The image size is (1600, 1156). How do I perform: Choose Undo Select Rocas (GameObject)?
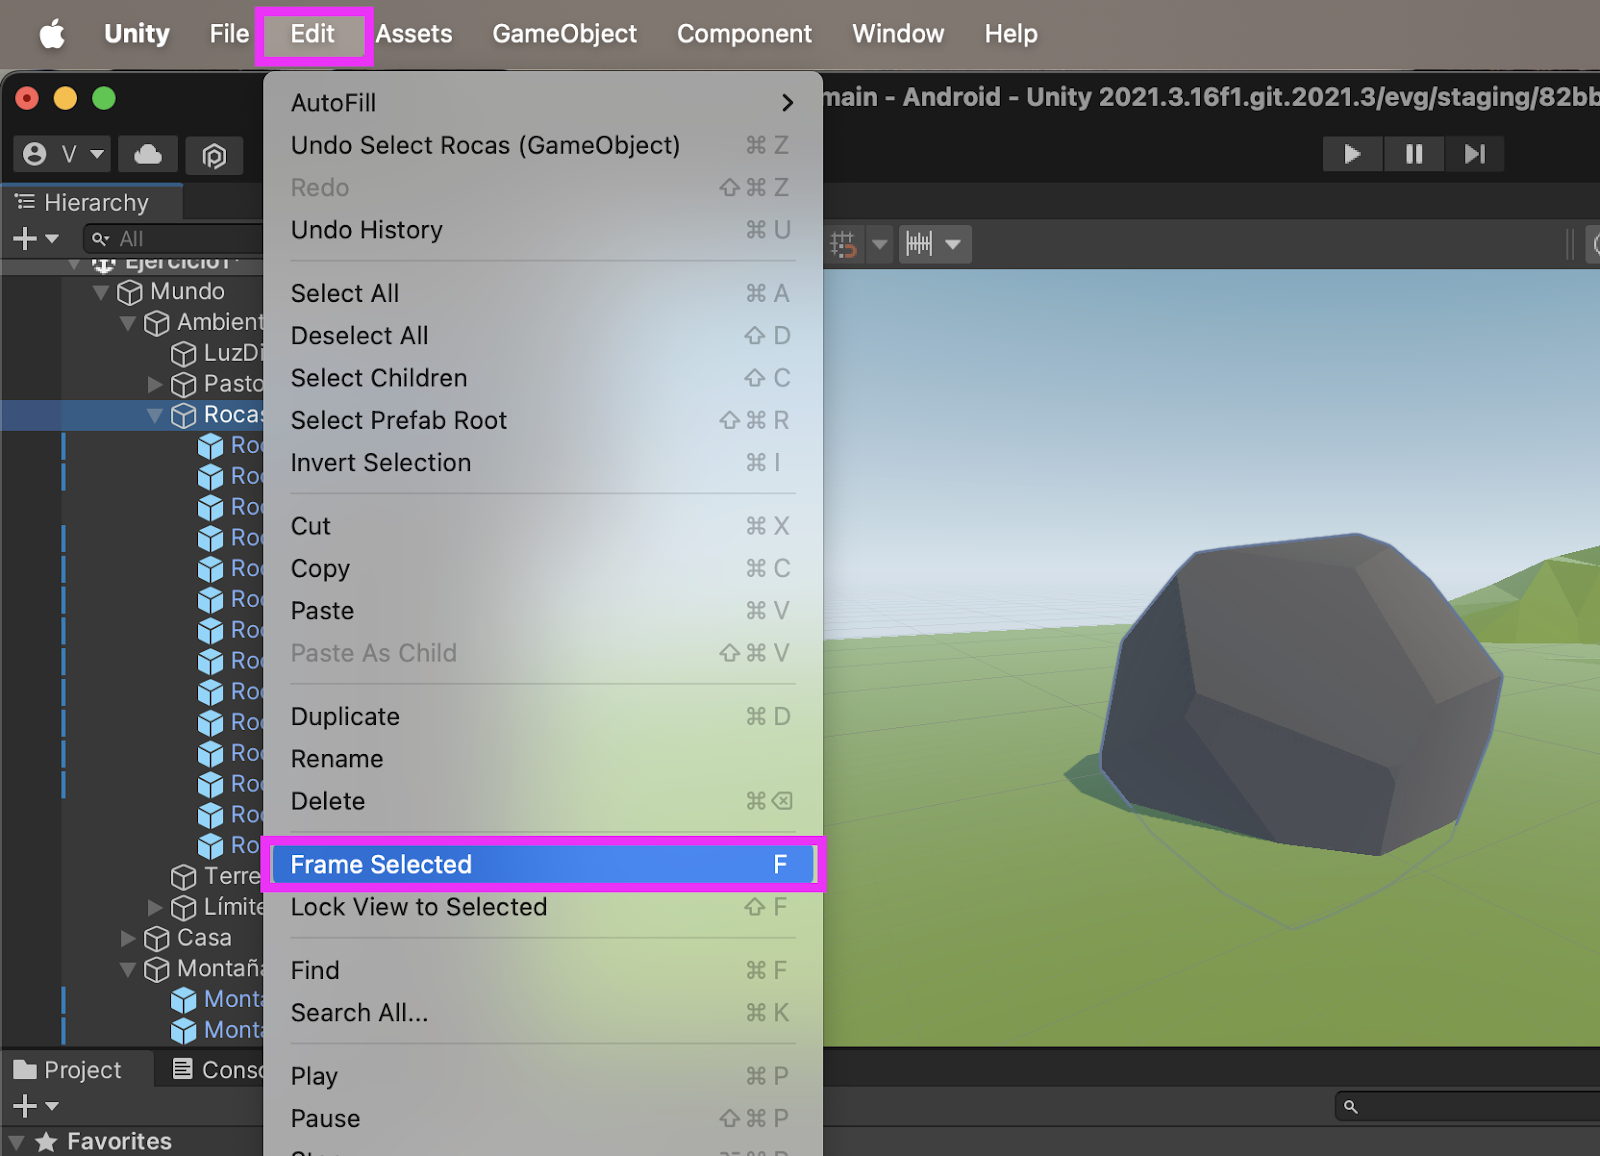[x=543, y=145]
